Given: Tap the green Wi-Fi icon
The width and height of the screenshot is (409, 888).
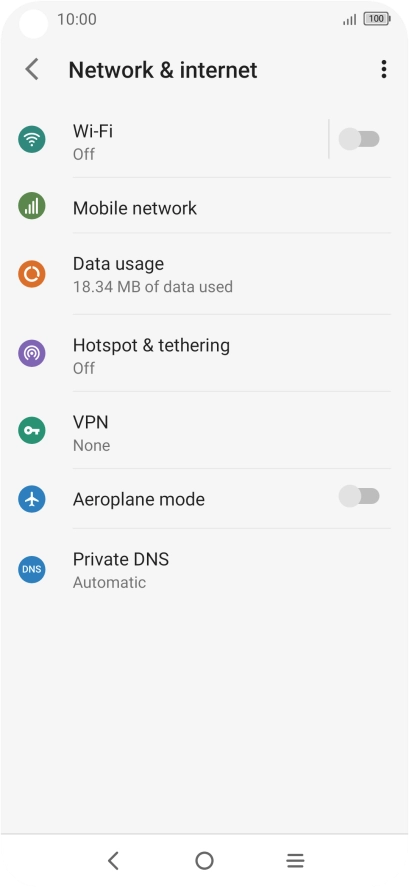Looking at the screenshot, I should pos(32,139).
